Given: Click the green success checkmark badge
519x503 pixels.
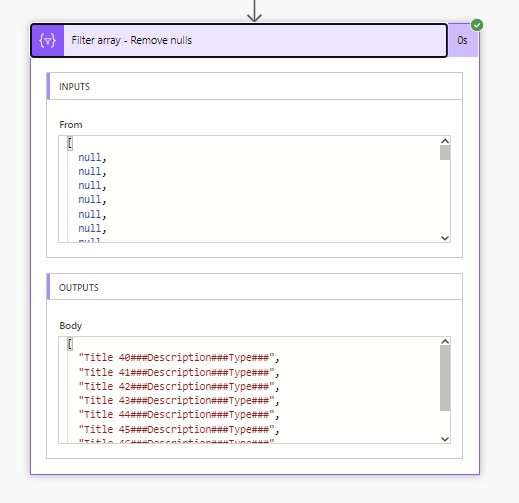Looking at the screenshot, I should (477, 25).
